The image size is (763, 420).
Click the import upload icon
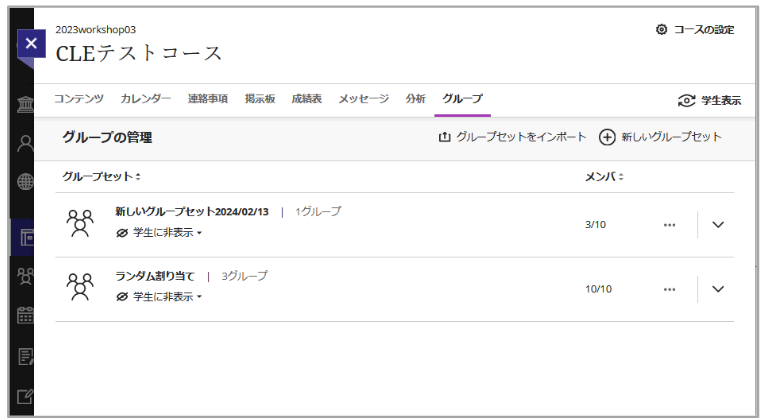click(444, 137)
